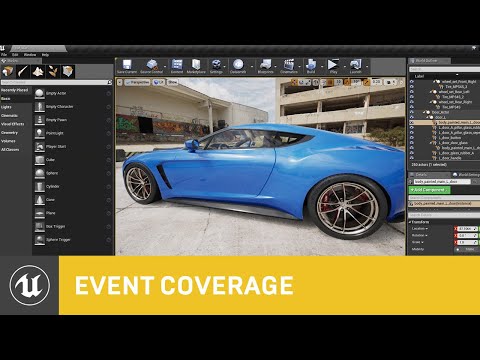Switch to the World Settings tab
The width and height of the screenshot is (480, 360).
click(x=466, y=175)
